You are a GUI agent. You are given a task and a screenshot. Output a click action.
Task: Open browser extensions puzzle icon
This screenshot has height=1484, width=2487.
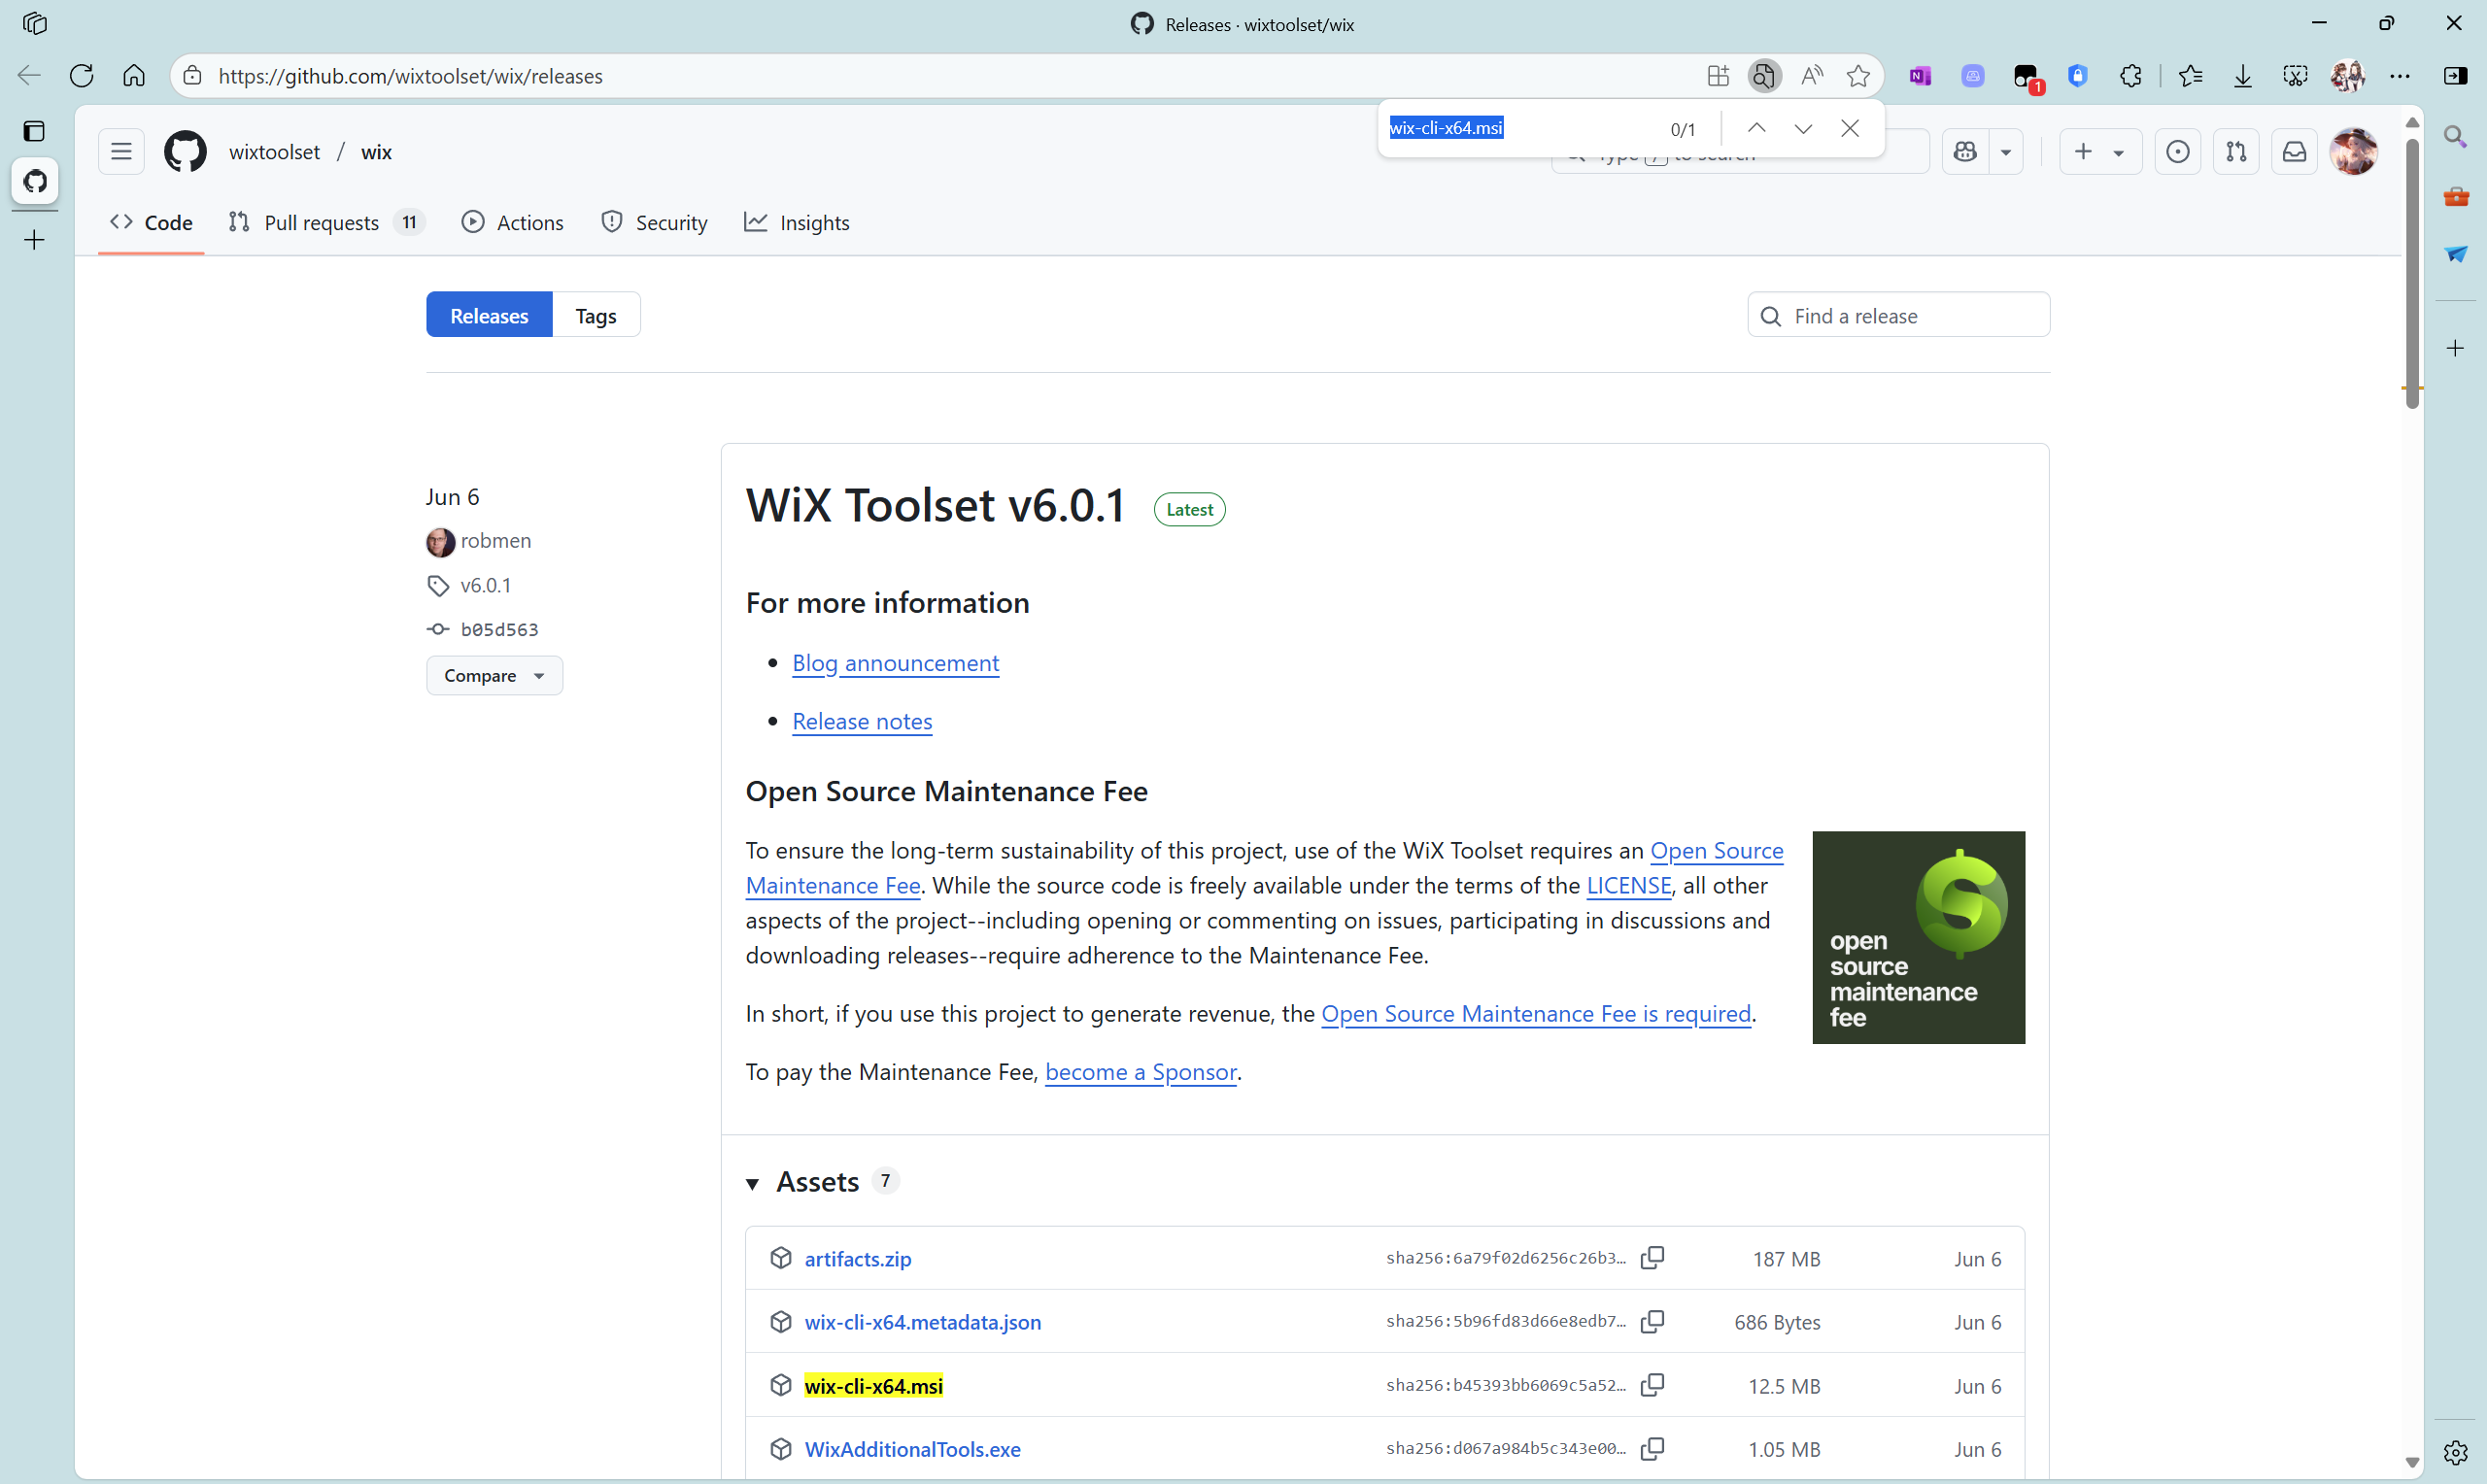pyautogui.click(x=2131, y=76)
